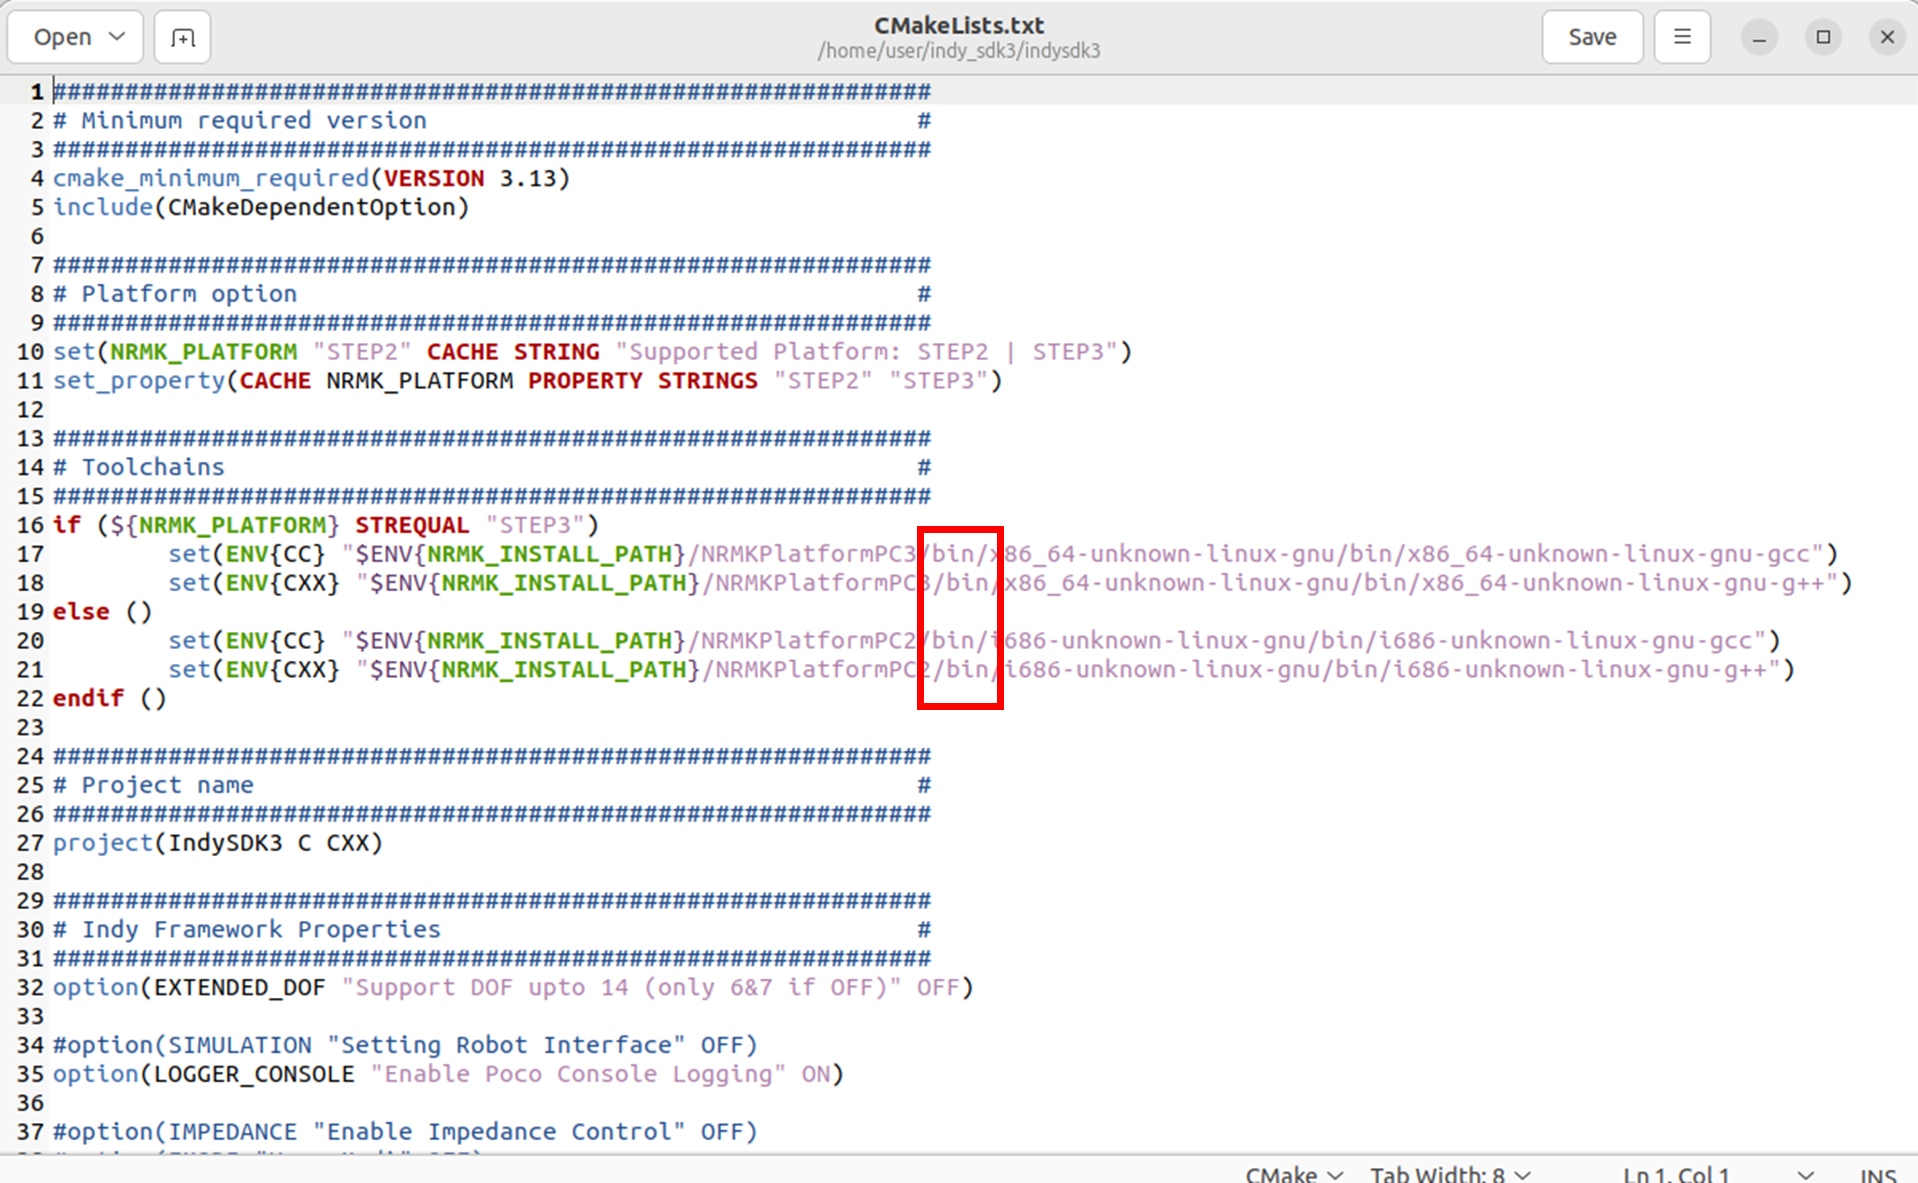Click the CMakeLists.txt window title

[959, 25]
